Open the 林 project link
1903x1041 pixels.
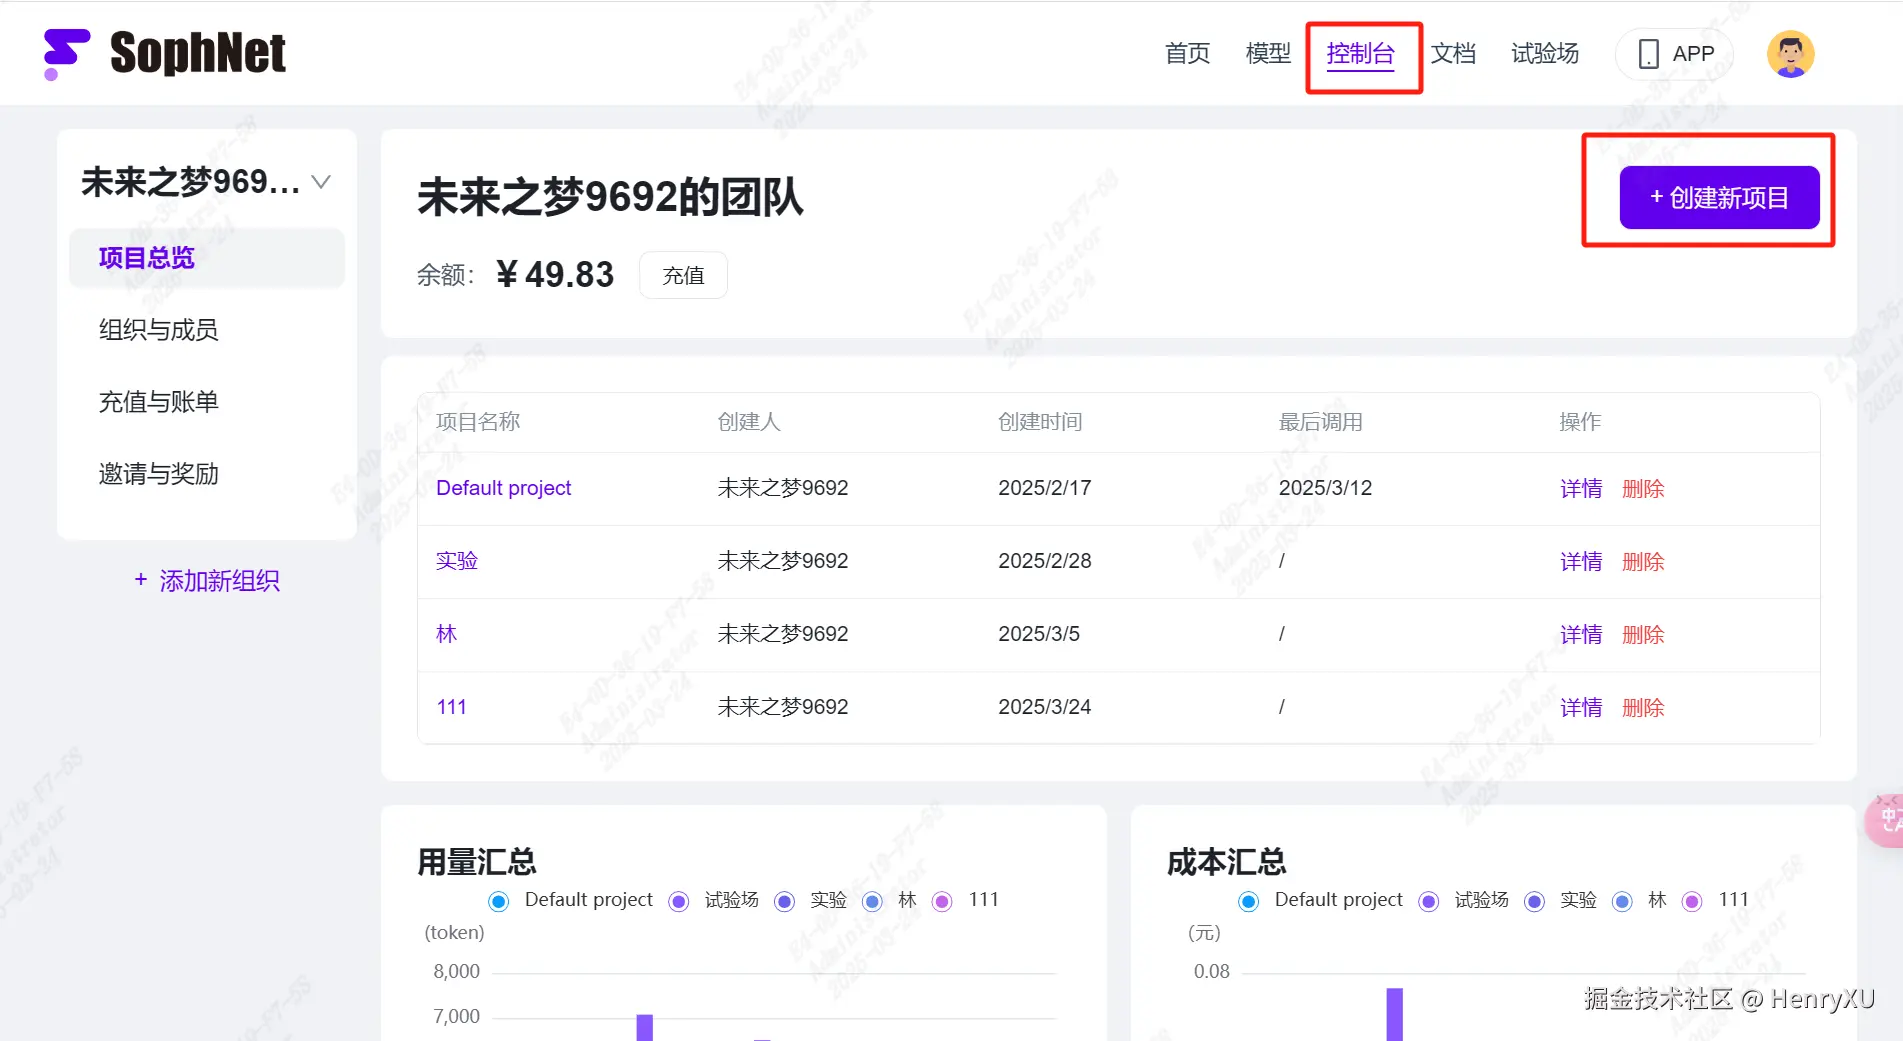[x=446, y=634]
